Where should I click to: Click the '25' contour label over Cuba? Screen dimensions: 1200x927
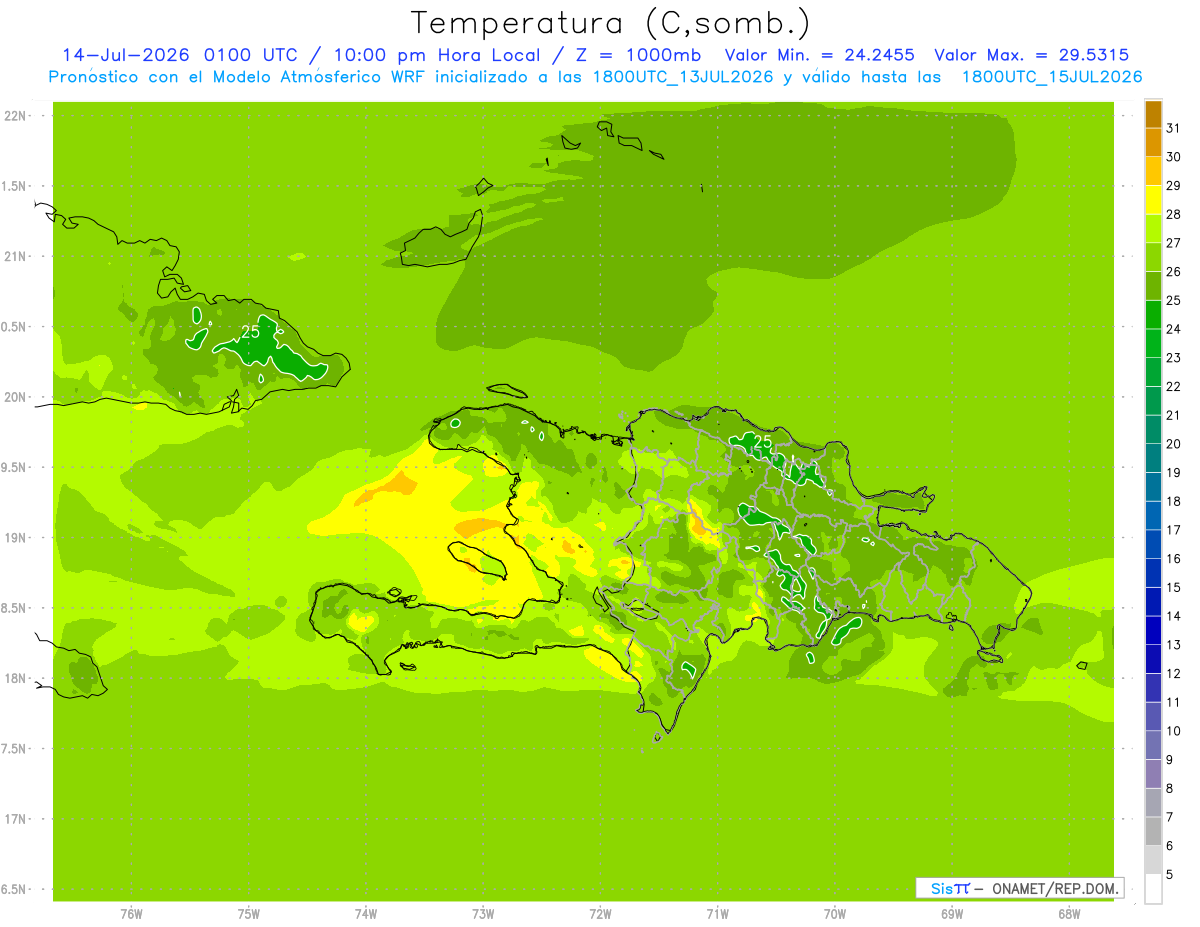pyautogui.click(x=250, y=332)
